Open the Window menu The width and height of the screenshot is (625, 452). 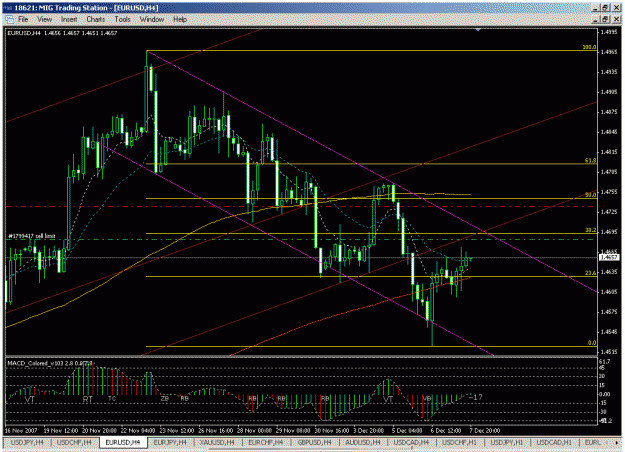click(151, 19)
